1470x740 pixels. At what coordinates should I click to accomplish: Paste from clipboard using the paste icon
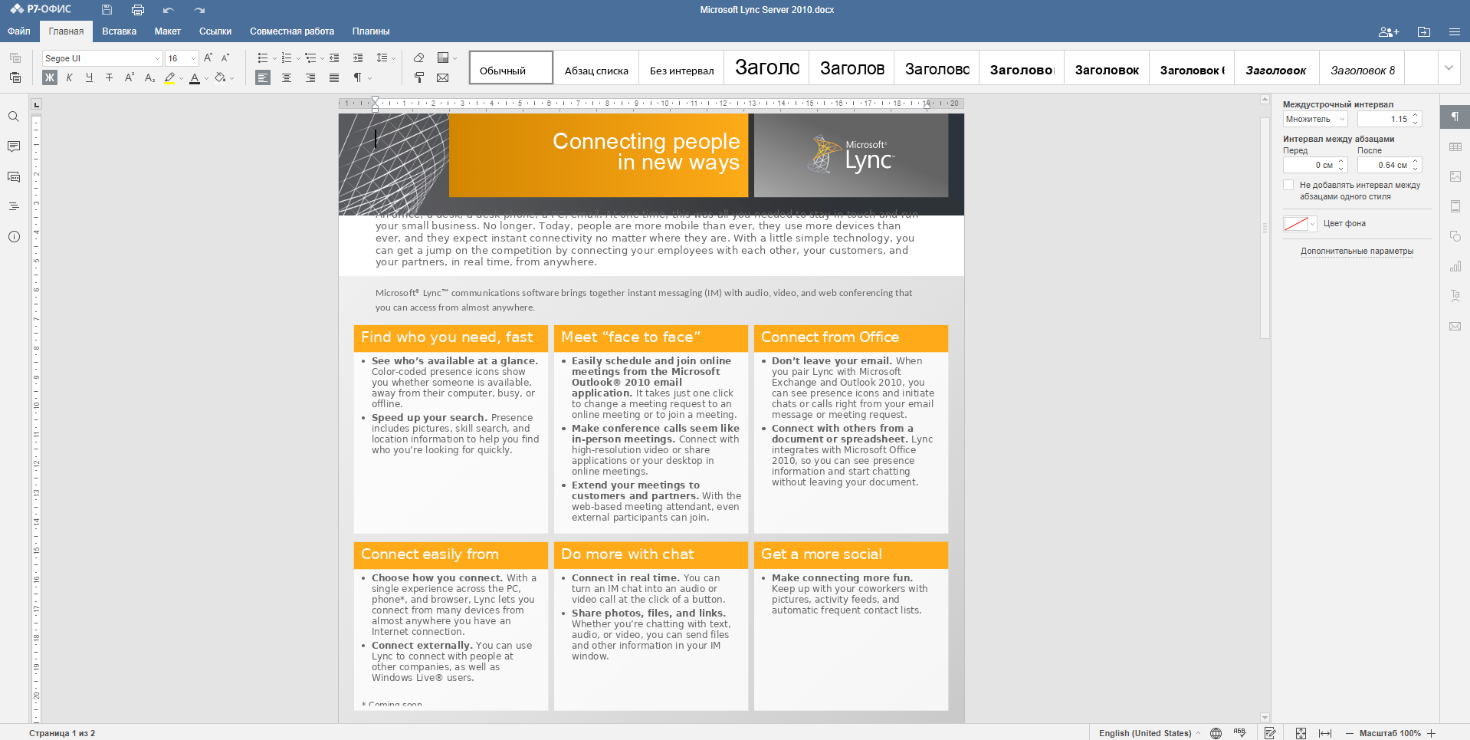tap(15, 77)
